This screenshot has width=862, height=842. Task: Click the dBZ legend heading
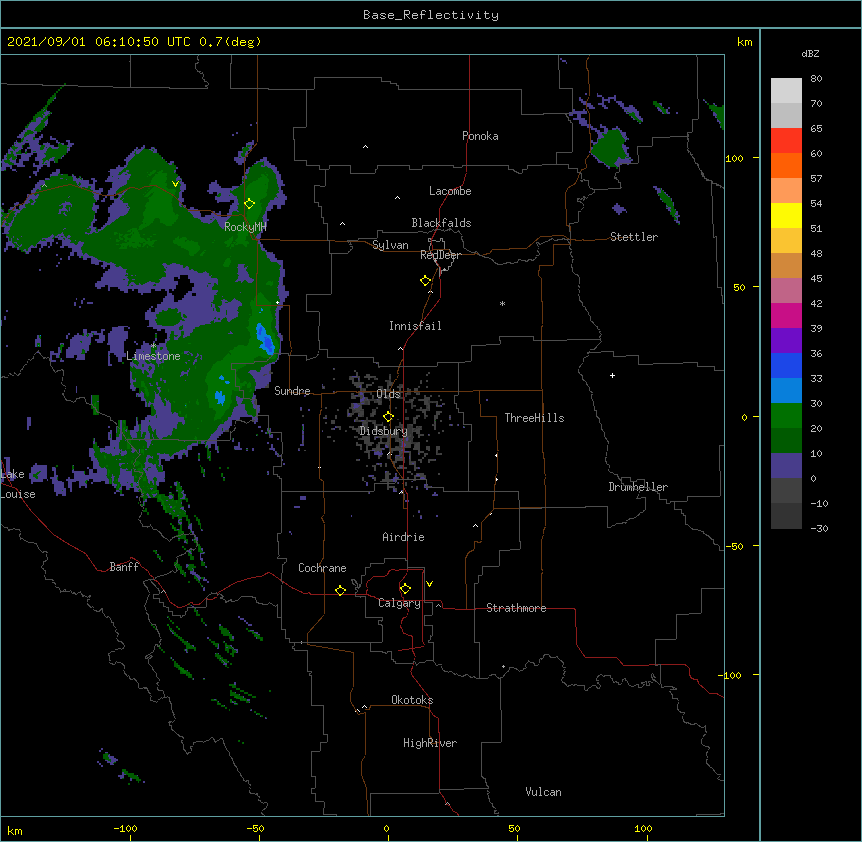coord(810,53)
